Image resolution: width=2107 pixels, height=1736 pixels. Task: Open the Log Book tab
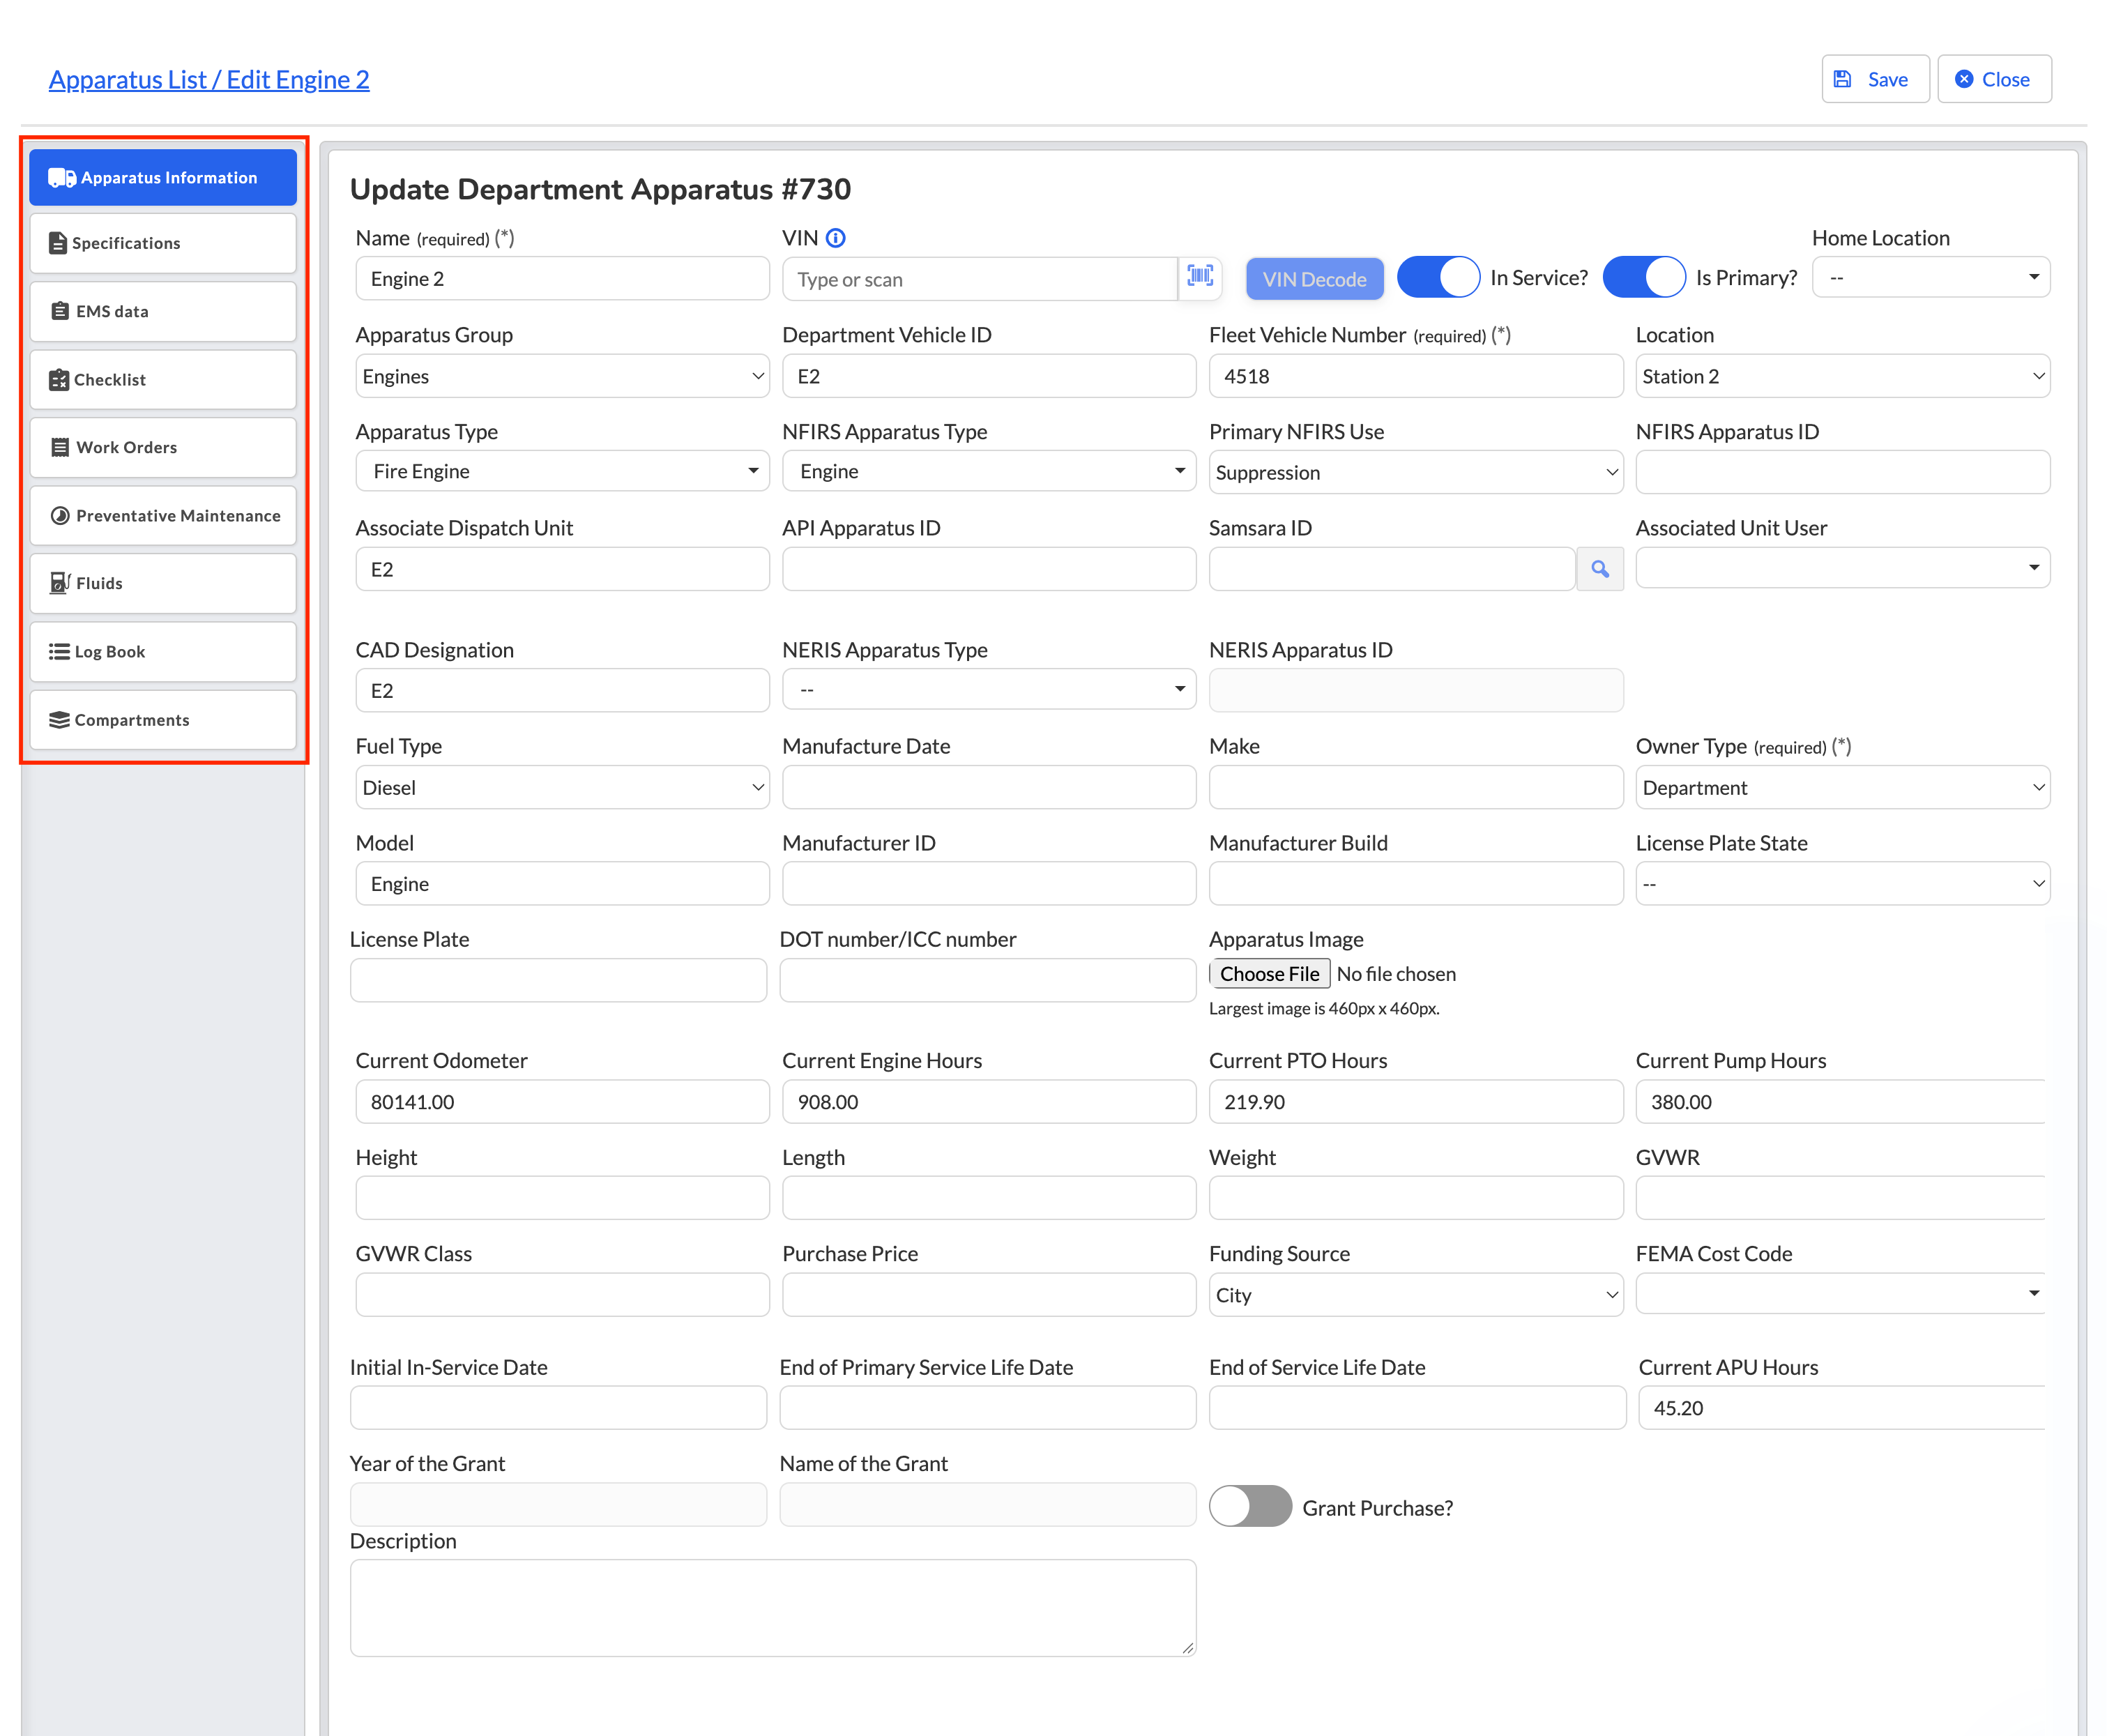pyautogui.click(x=163, y=651)
